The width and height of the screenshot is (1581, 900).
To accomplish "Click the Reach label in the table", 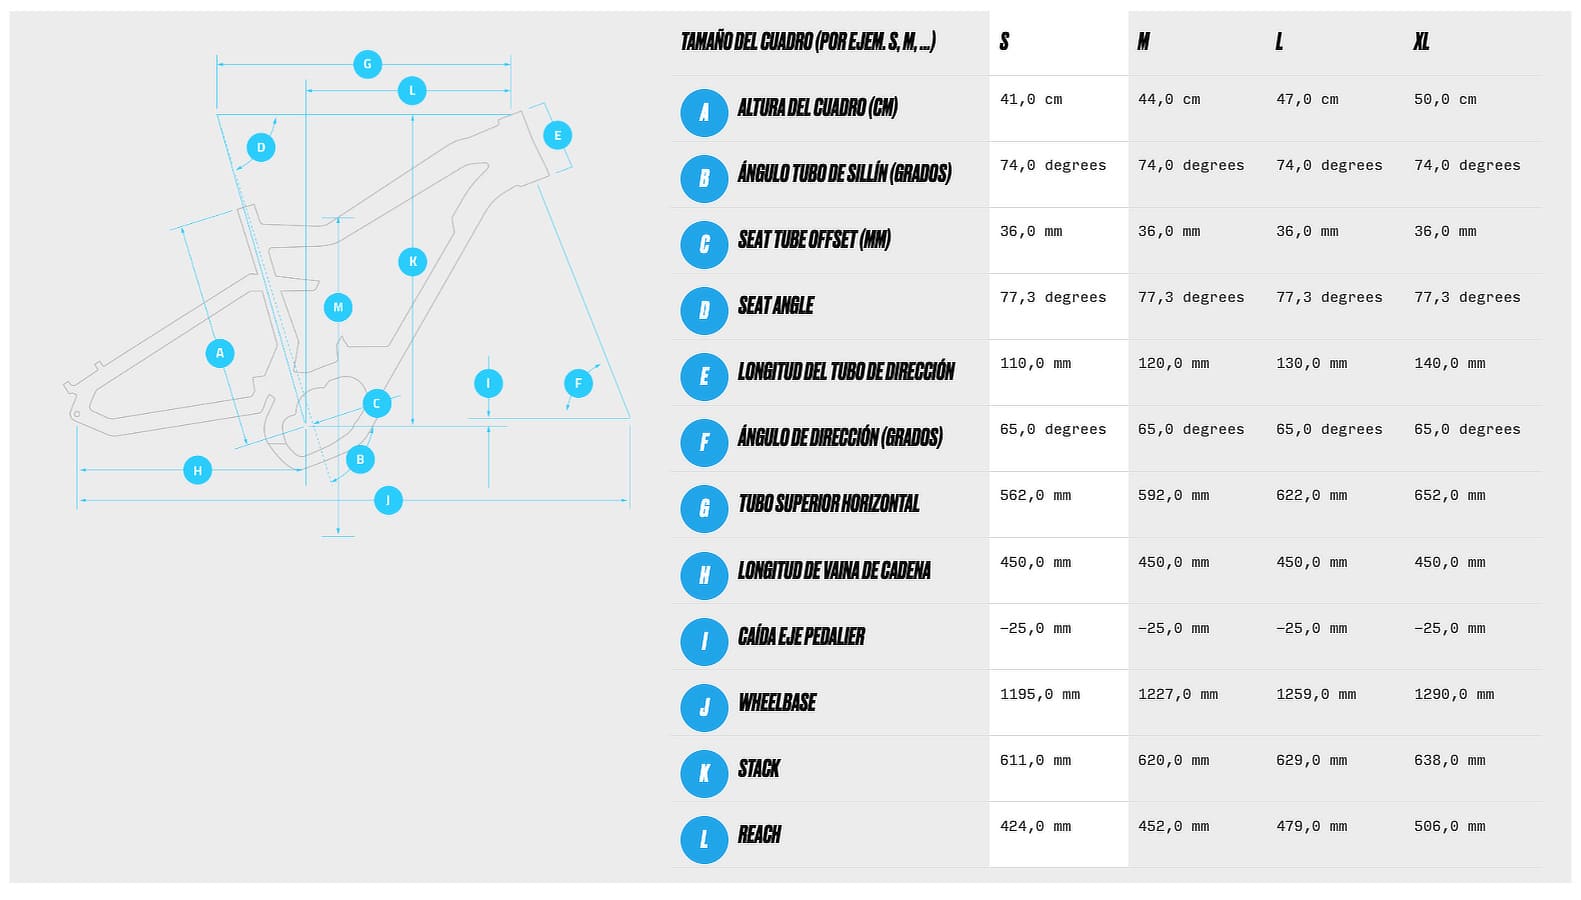I will tap(759, 835).
